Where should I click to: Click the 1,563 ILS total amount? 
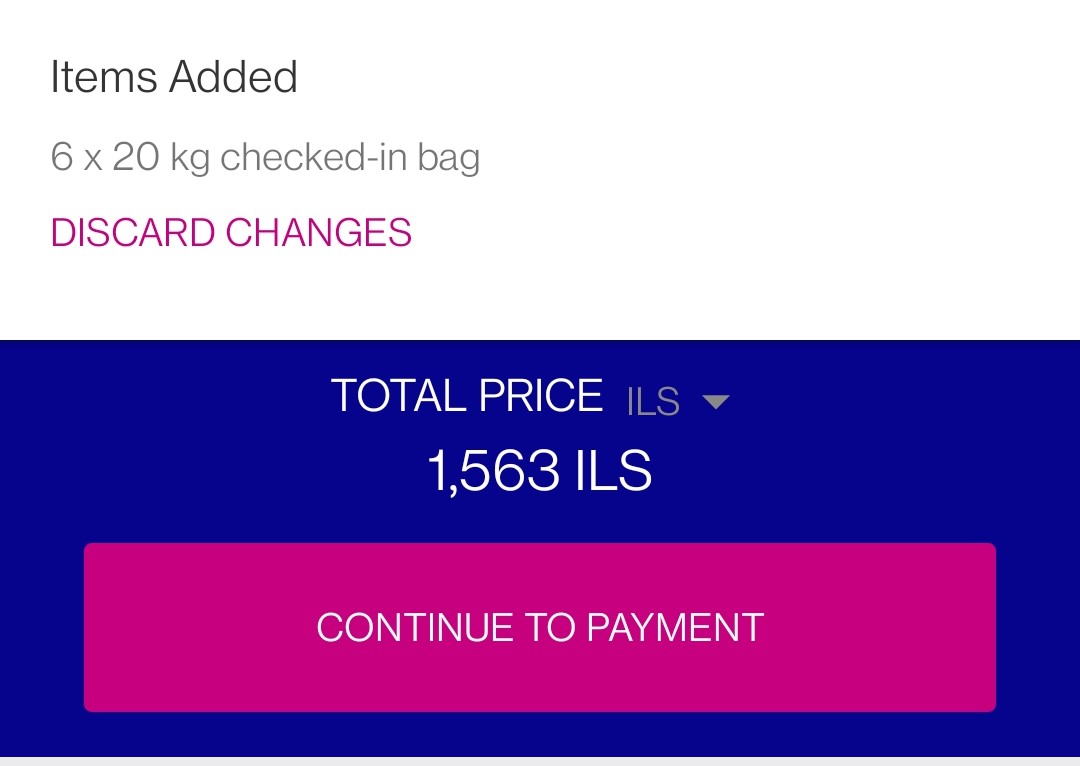coord(539,471)
